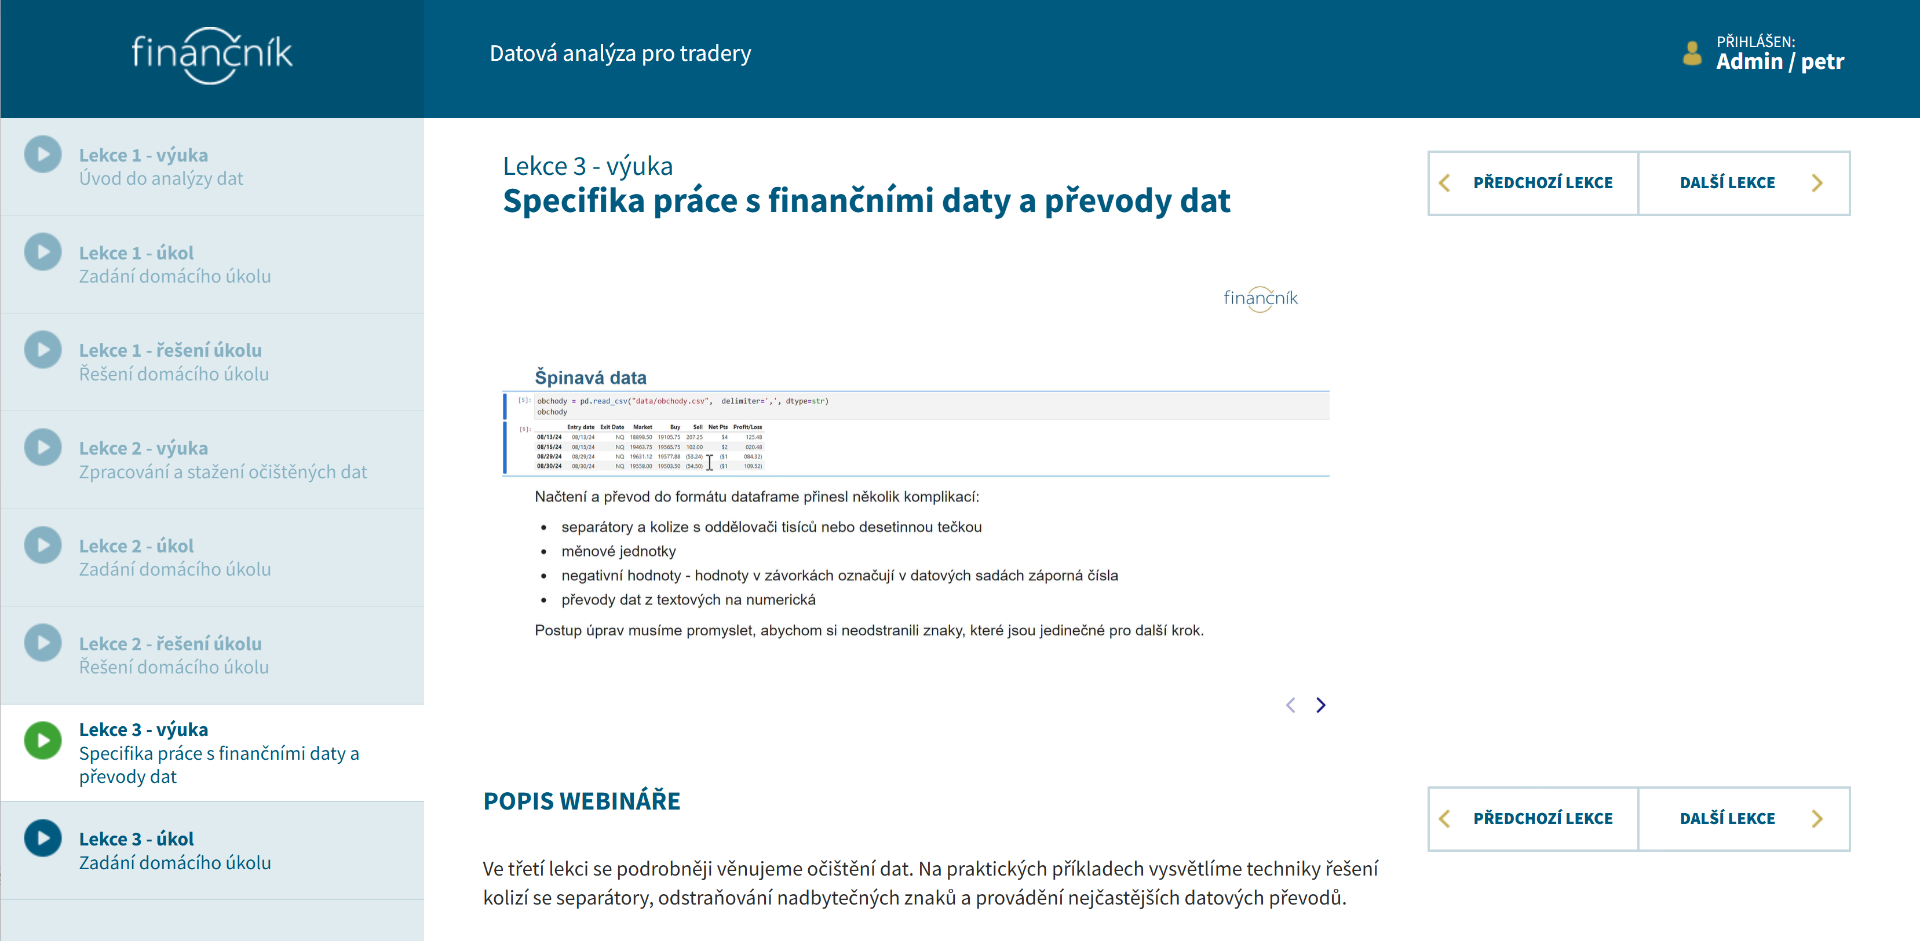Click play icon beside Lekce 1 - úkol
This screenshot has height=941, width=1920.
43,252
